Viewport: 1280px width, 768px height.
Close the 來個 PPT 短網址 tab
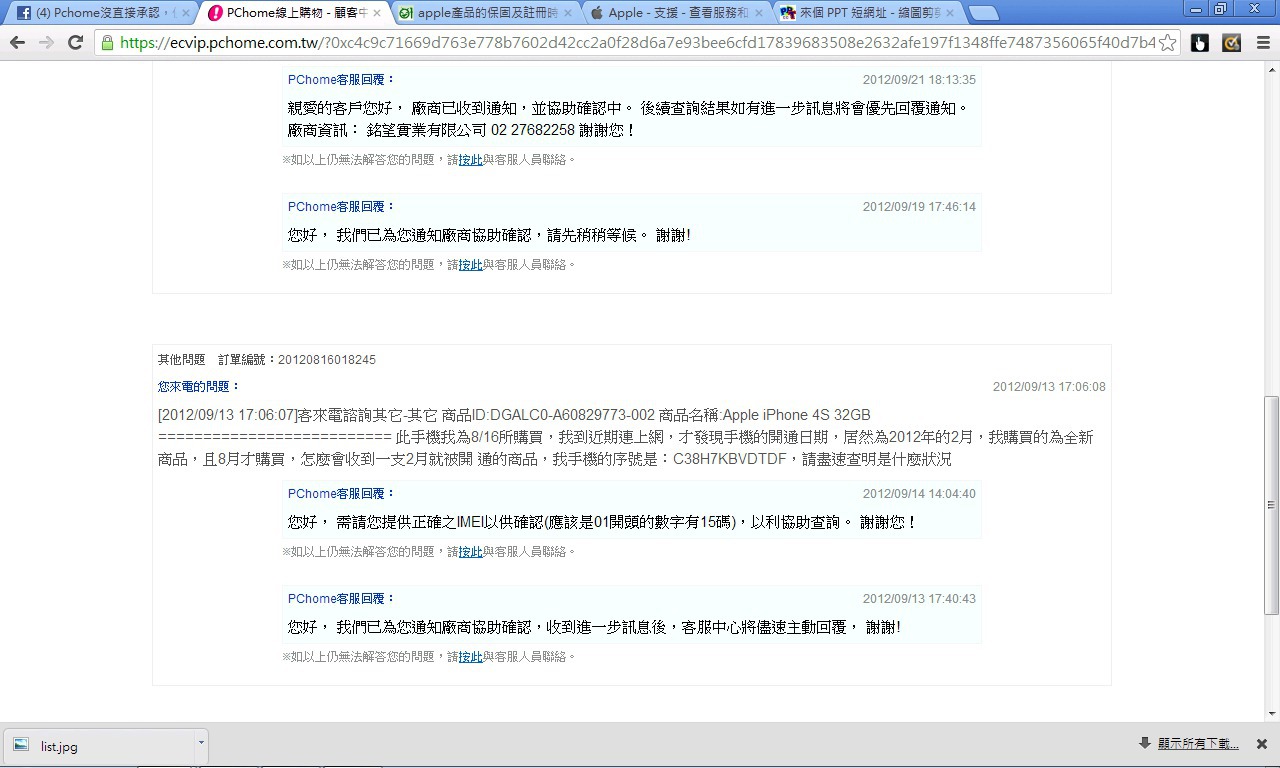[950, 14]
